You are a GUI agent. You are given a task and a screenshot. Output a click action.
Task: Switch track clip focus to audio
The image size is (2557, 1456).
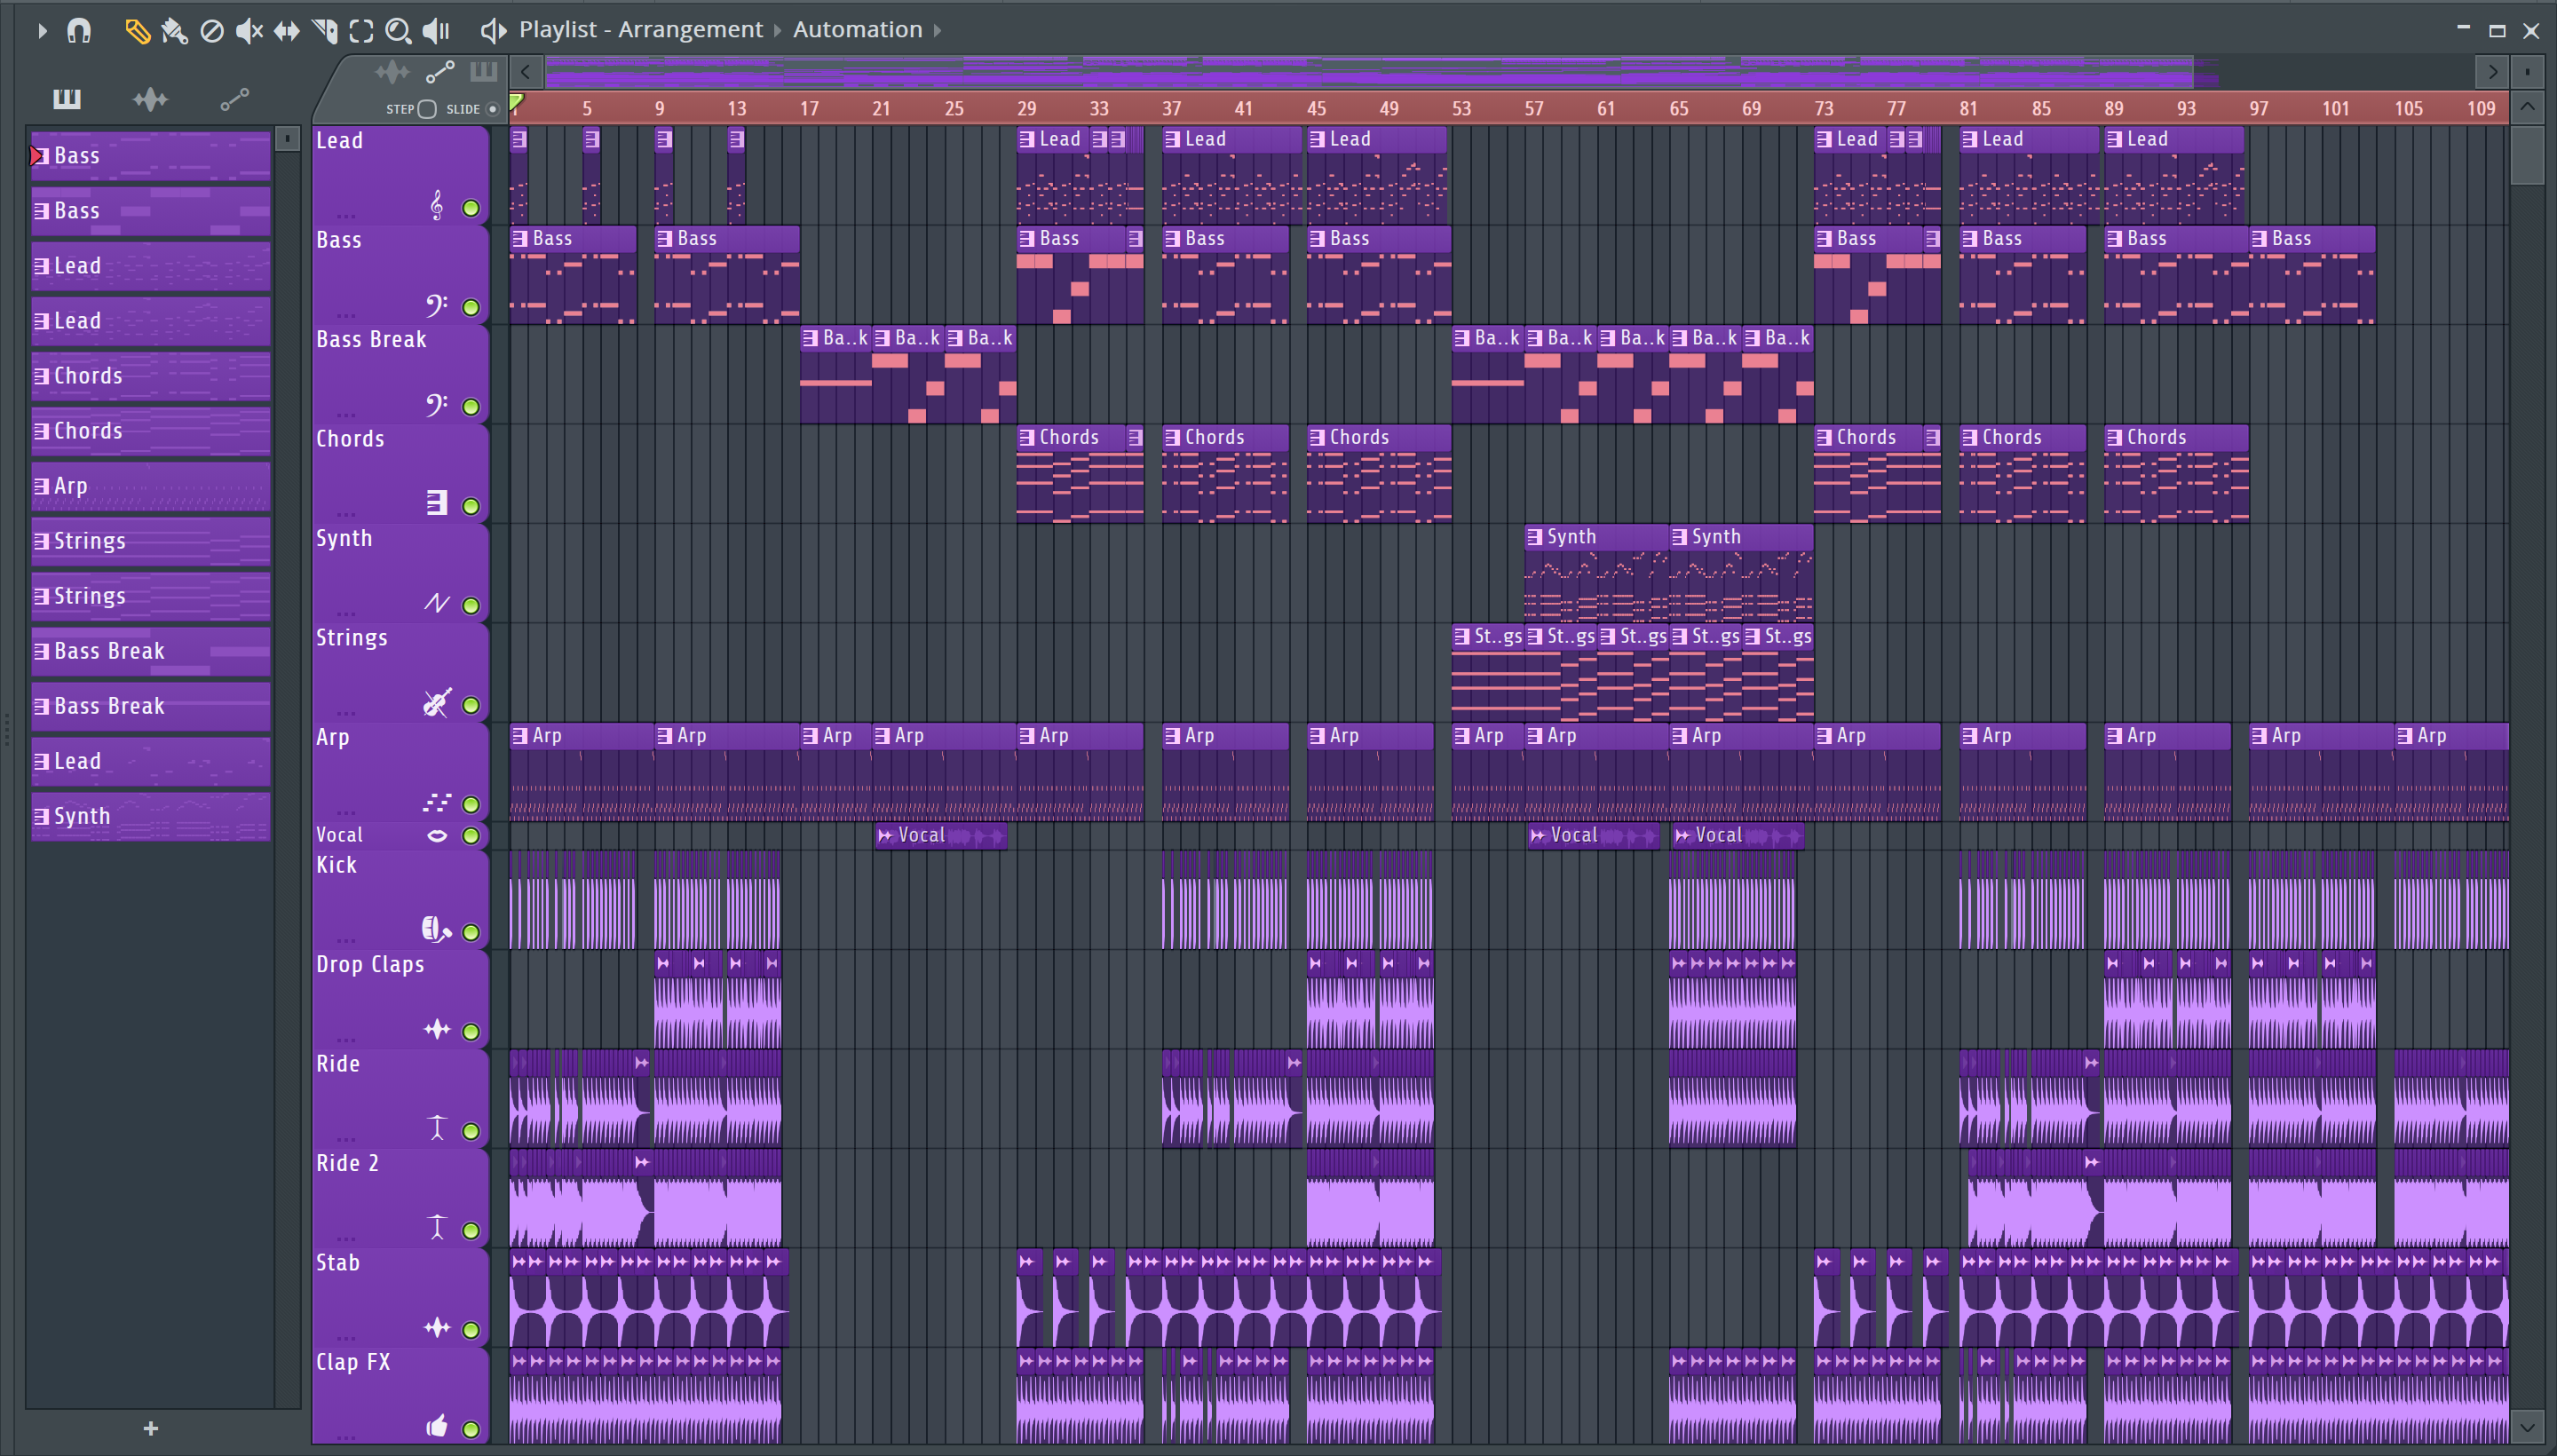click(x=392, y=72)
